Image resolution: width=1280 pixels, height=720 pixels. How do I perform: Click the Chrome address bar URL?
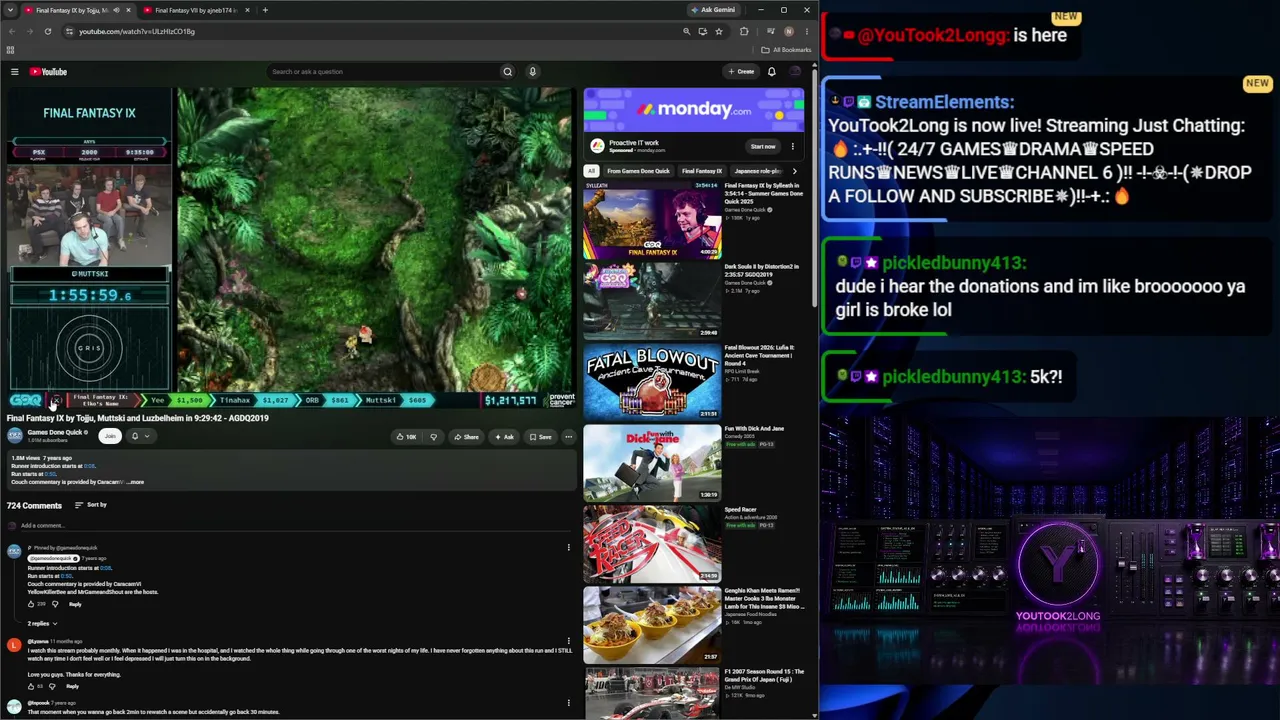tap(137, 31)
